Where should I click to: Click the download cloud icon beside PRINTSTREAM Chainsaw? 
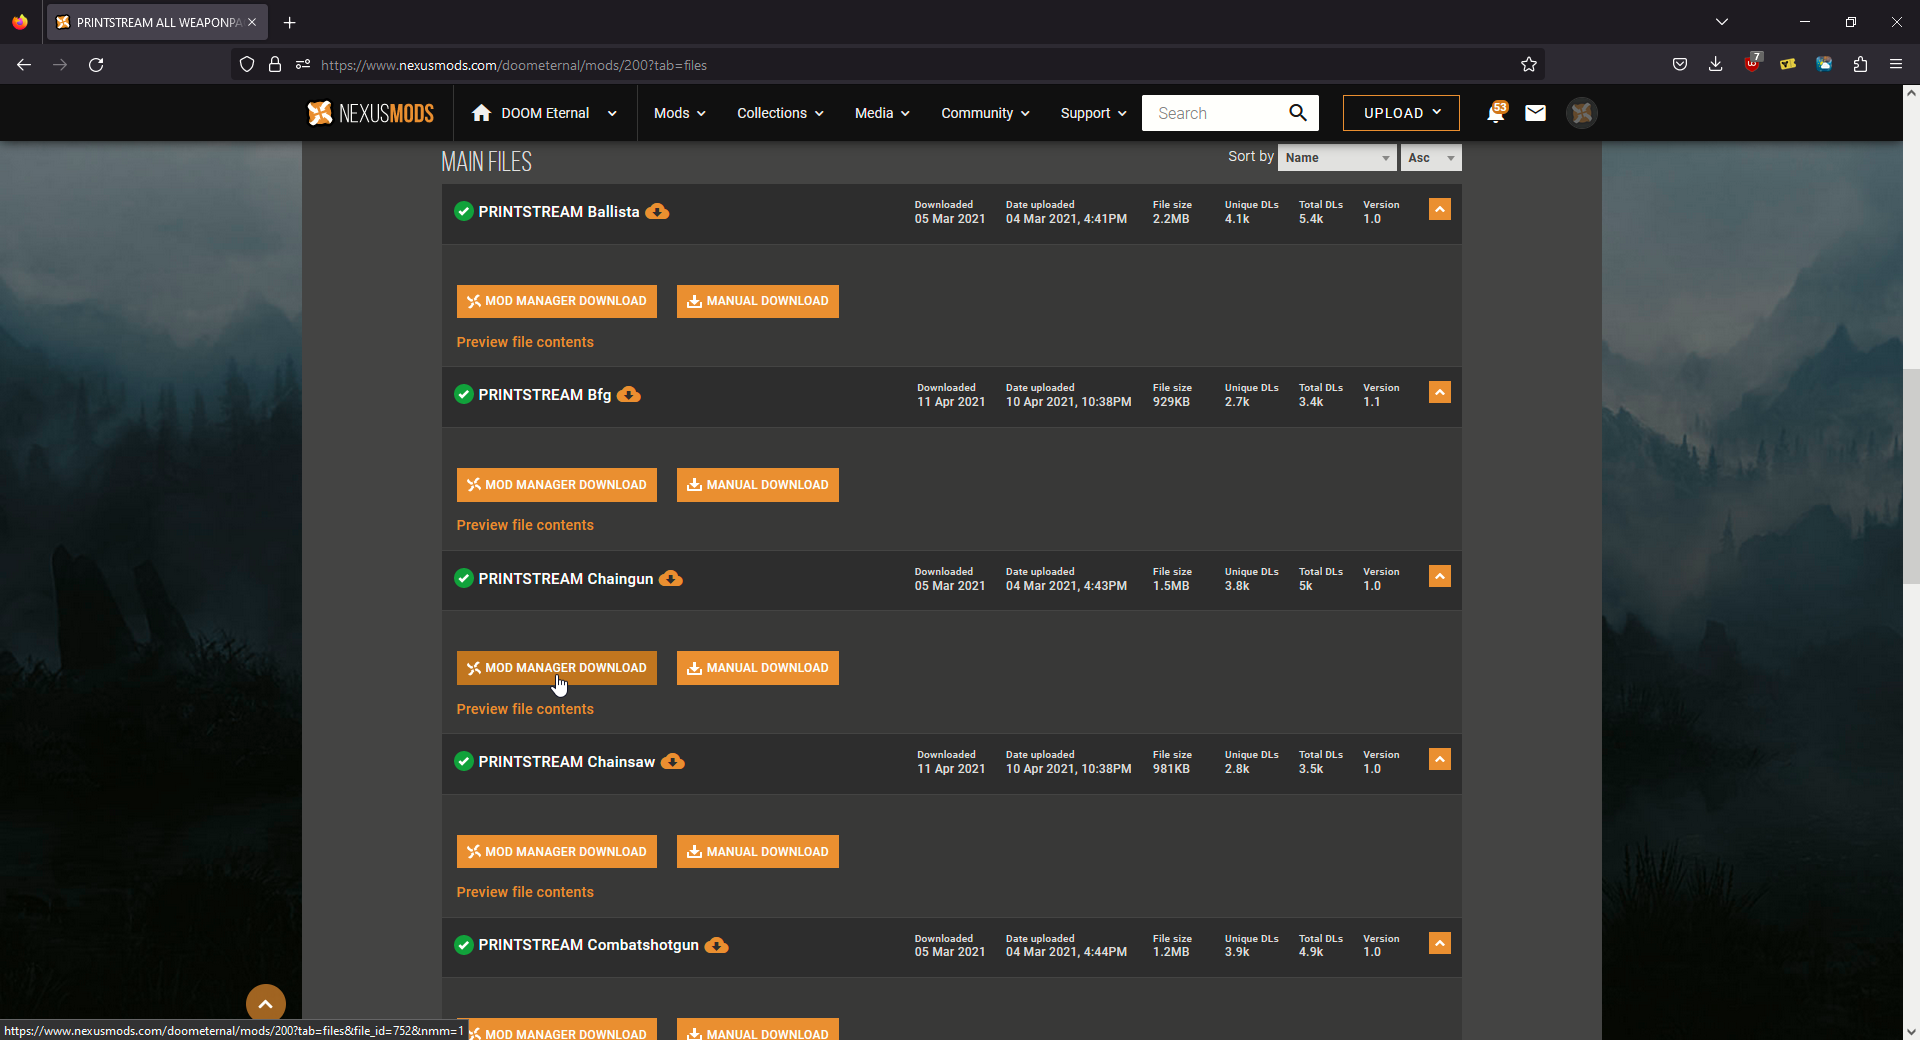point(673,762)
